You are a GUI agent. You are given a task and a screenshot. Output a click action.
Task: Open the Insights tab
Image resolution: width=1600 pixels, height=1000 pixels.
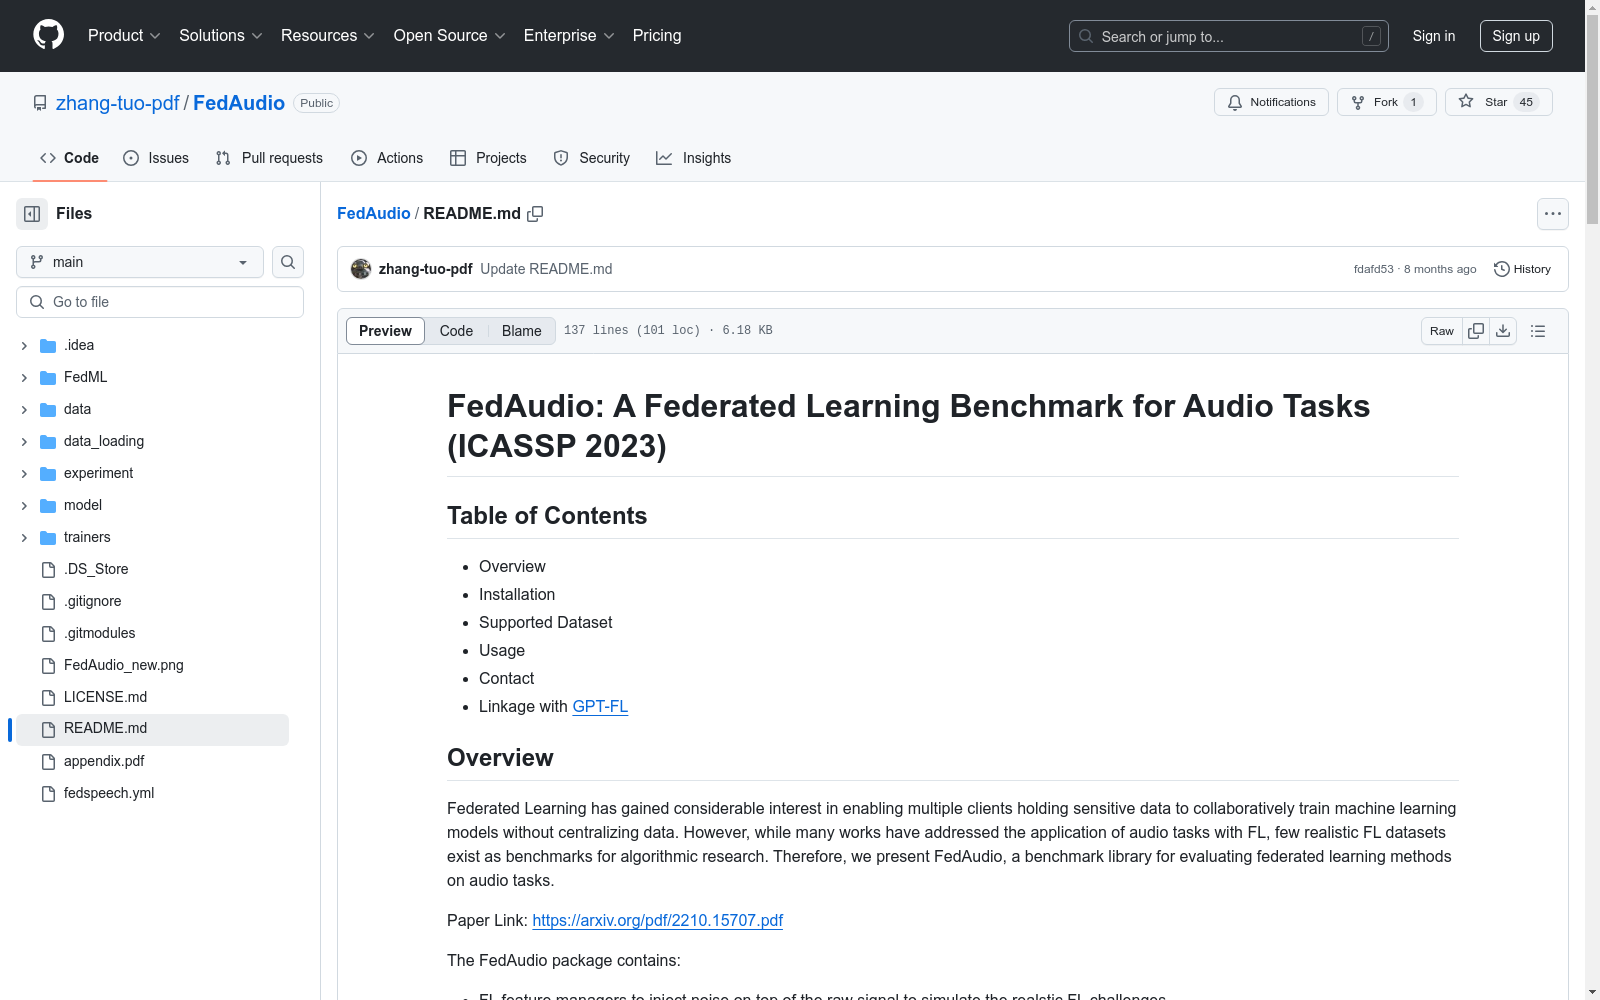click(694, 158)
